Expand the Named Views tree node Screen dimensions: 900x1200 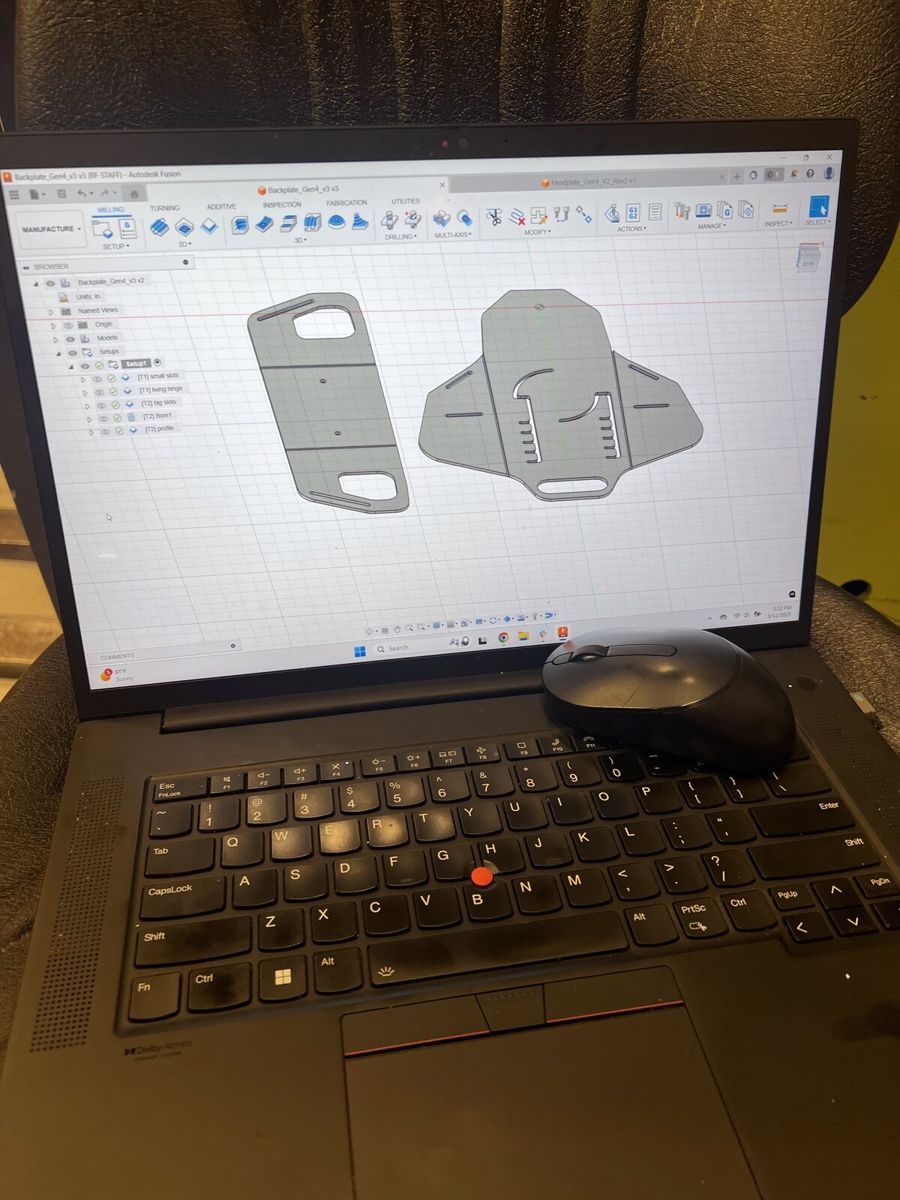pos(52,311)
